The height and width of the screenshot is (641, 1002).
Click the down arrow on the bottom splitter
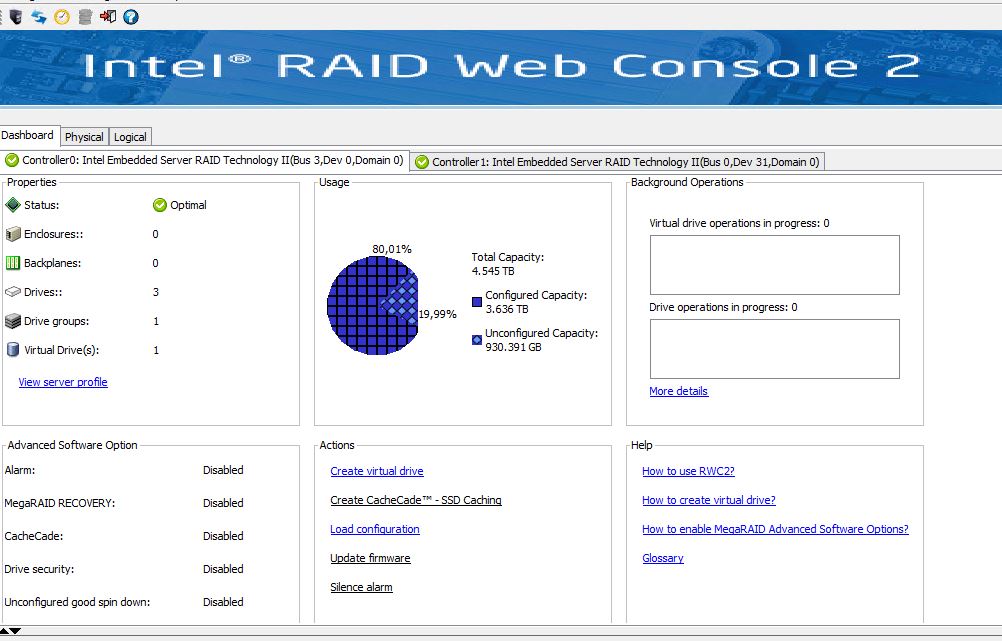(x=15, y=631)
